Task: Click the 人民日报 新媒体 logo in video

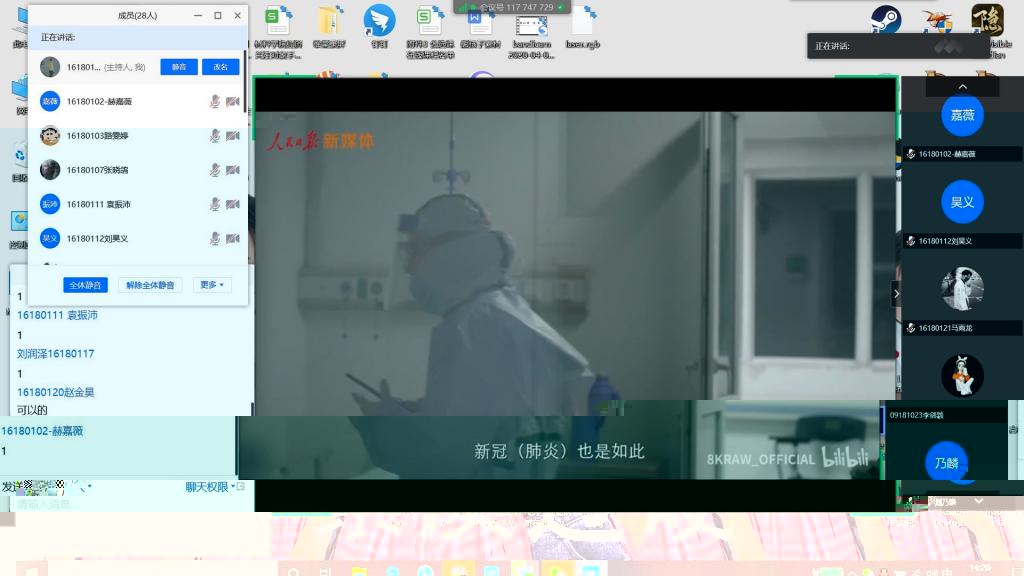Action: (x=320, y=141)
